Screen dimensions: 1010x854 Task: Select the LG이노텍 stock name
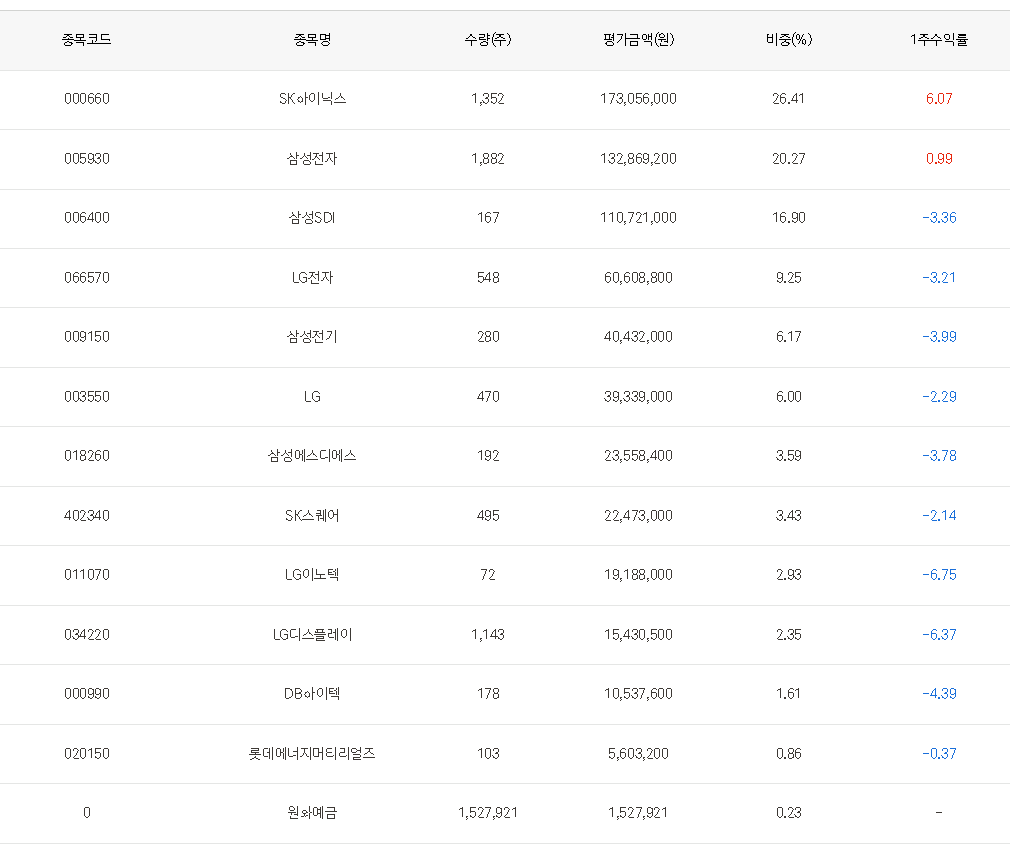[x=312, y=574]
